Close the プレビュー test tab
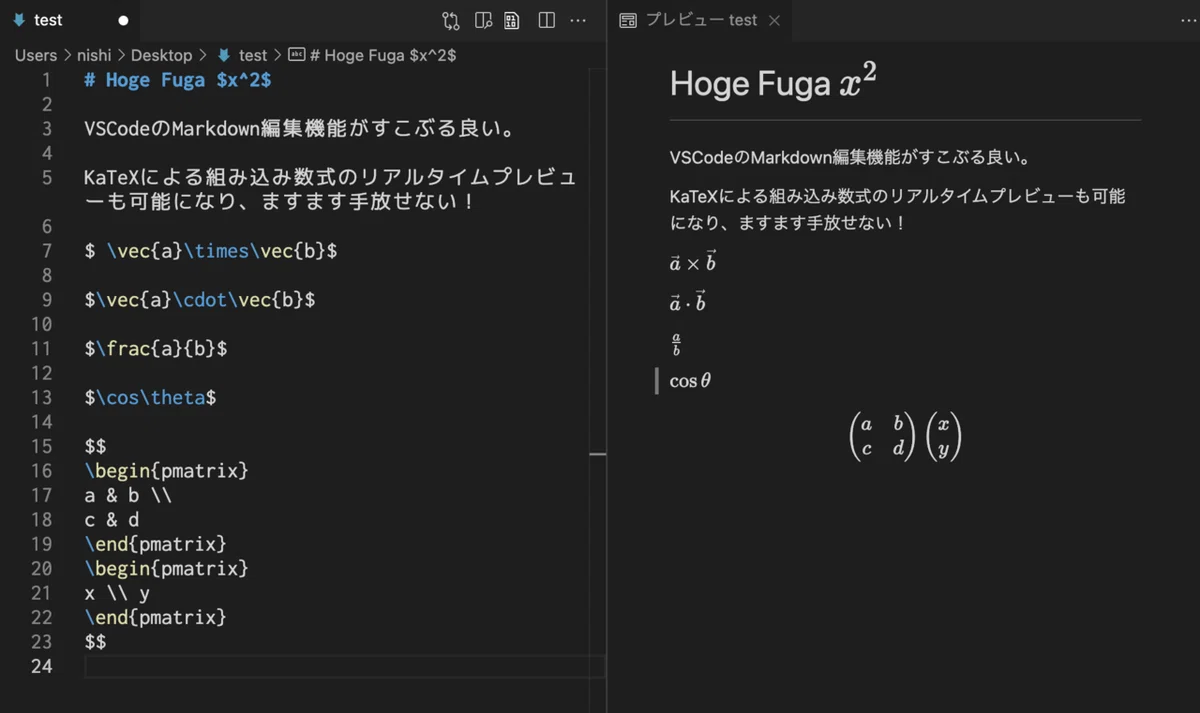The image size is (1200, 713). 774,20
